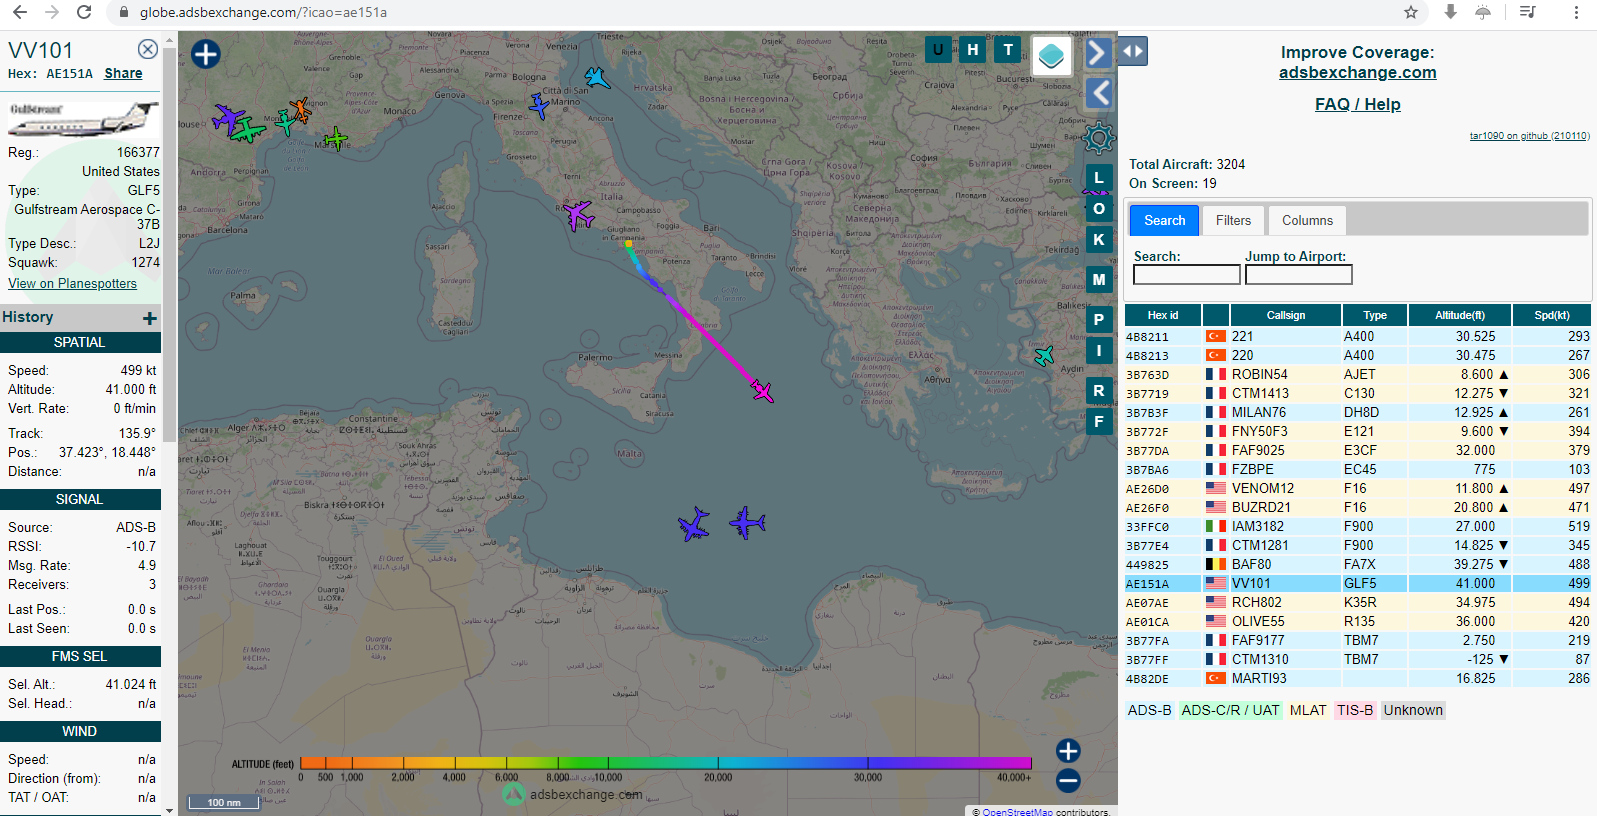Select the blue aircraft near San Marino
This screenshot has width=1597, height=816.
tap(539, 105)
